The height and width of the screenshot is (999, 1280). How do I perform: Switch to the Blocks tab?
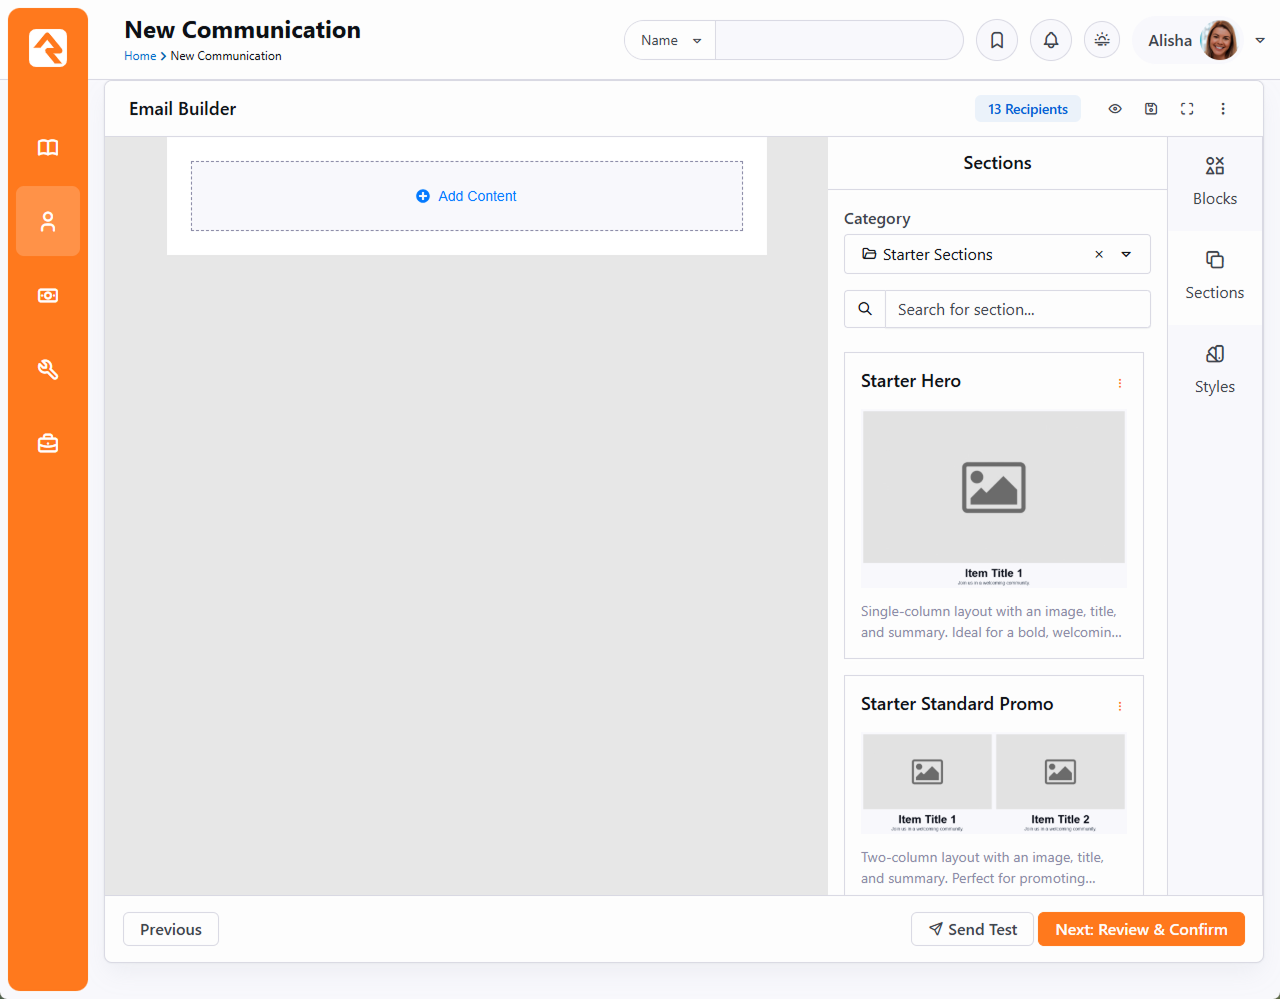click(1214, 182)
